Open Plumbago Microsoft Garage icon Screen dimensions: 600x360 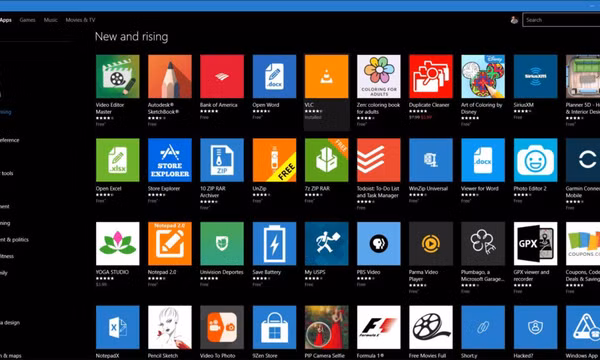(x=483, y=243)
